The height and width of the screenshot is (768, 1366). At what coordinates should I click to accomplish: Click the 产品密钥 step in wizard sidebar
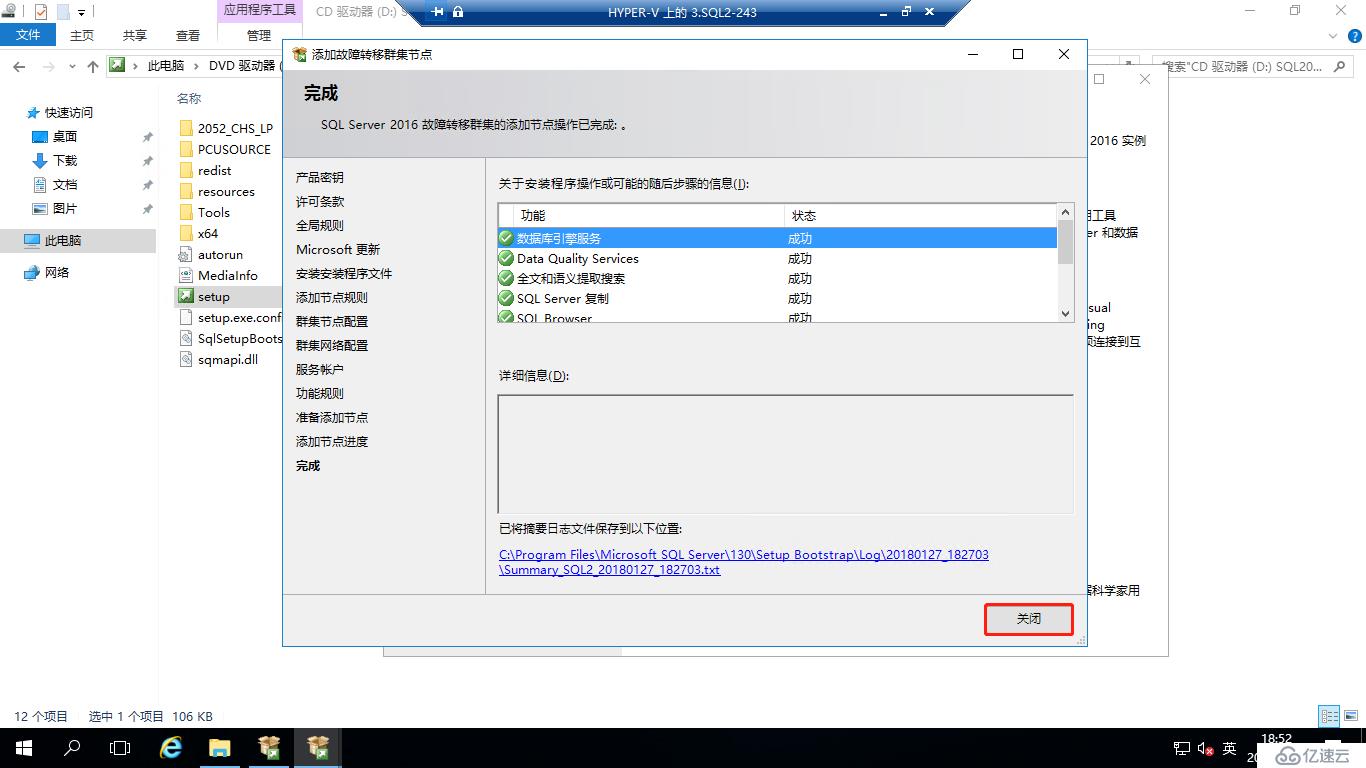coord(320,178)
